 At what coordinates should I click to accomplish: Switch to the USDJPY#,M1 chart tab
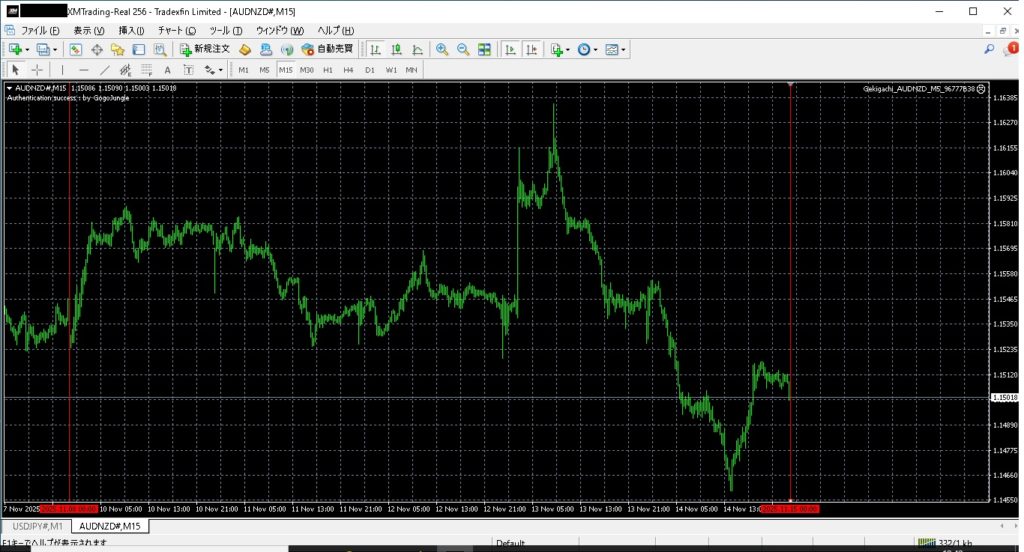[x=37, y=526]
